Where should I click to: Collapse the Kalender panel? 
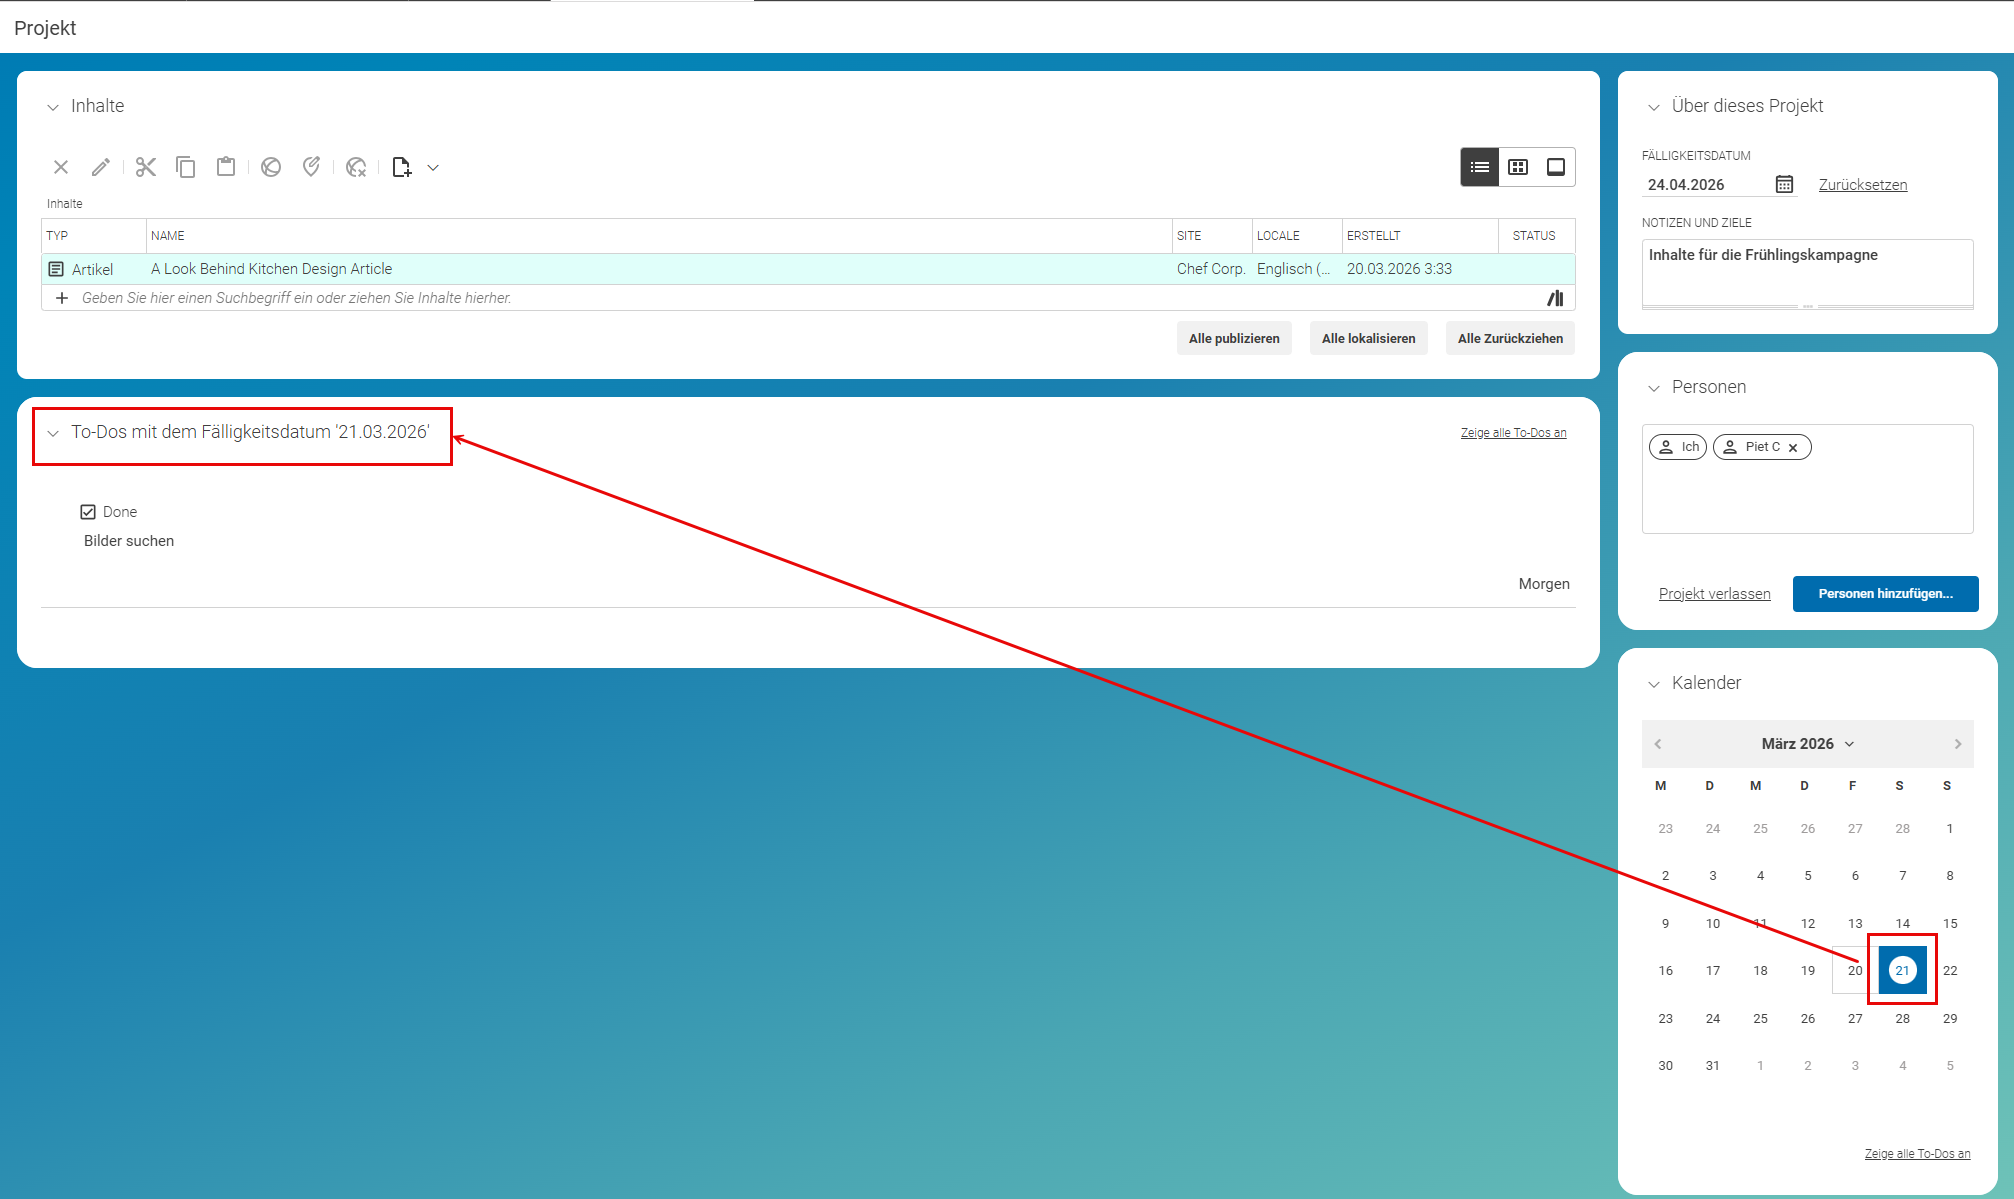tap(1654, 684)
